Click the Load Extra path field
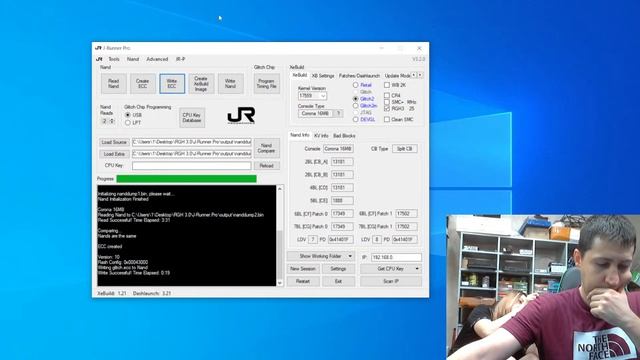 pos(191,154)
